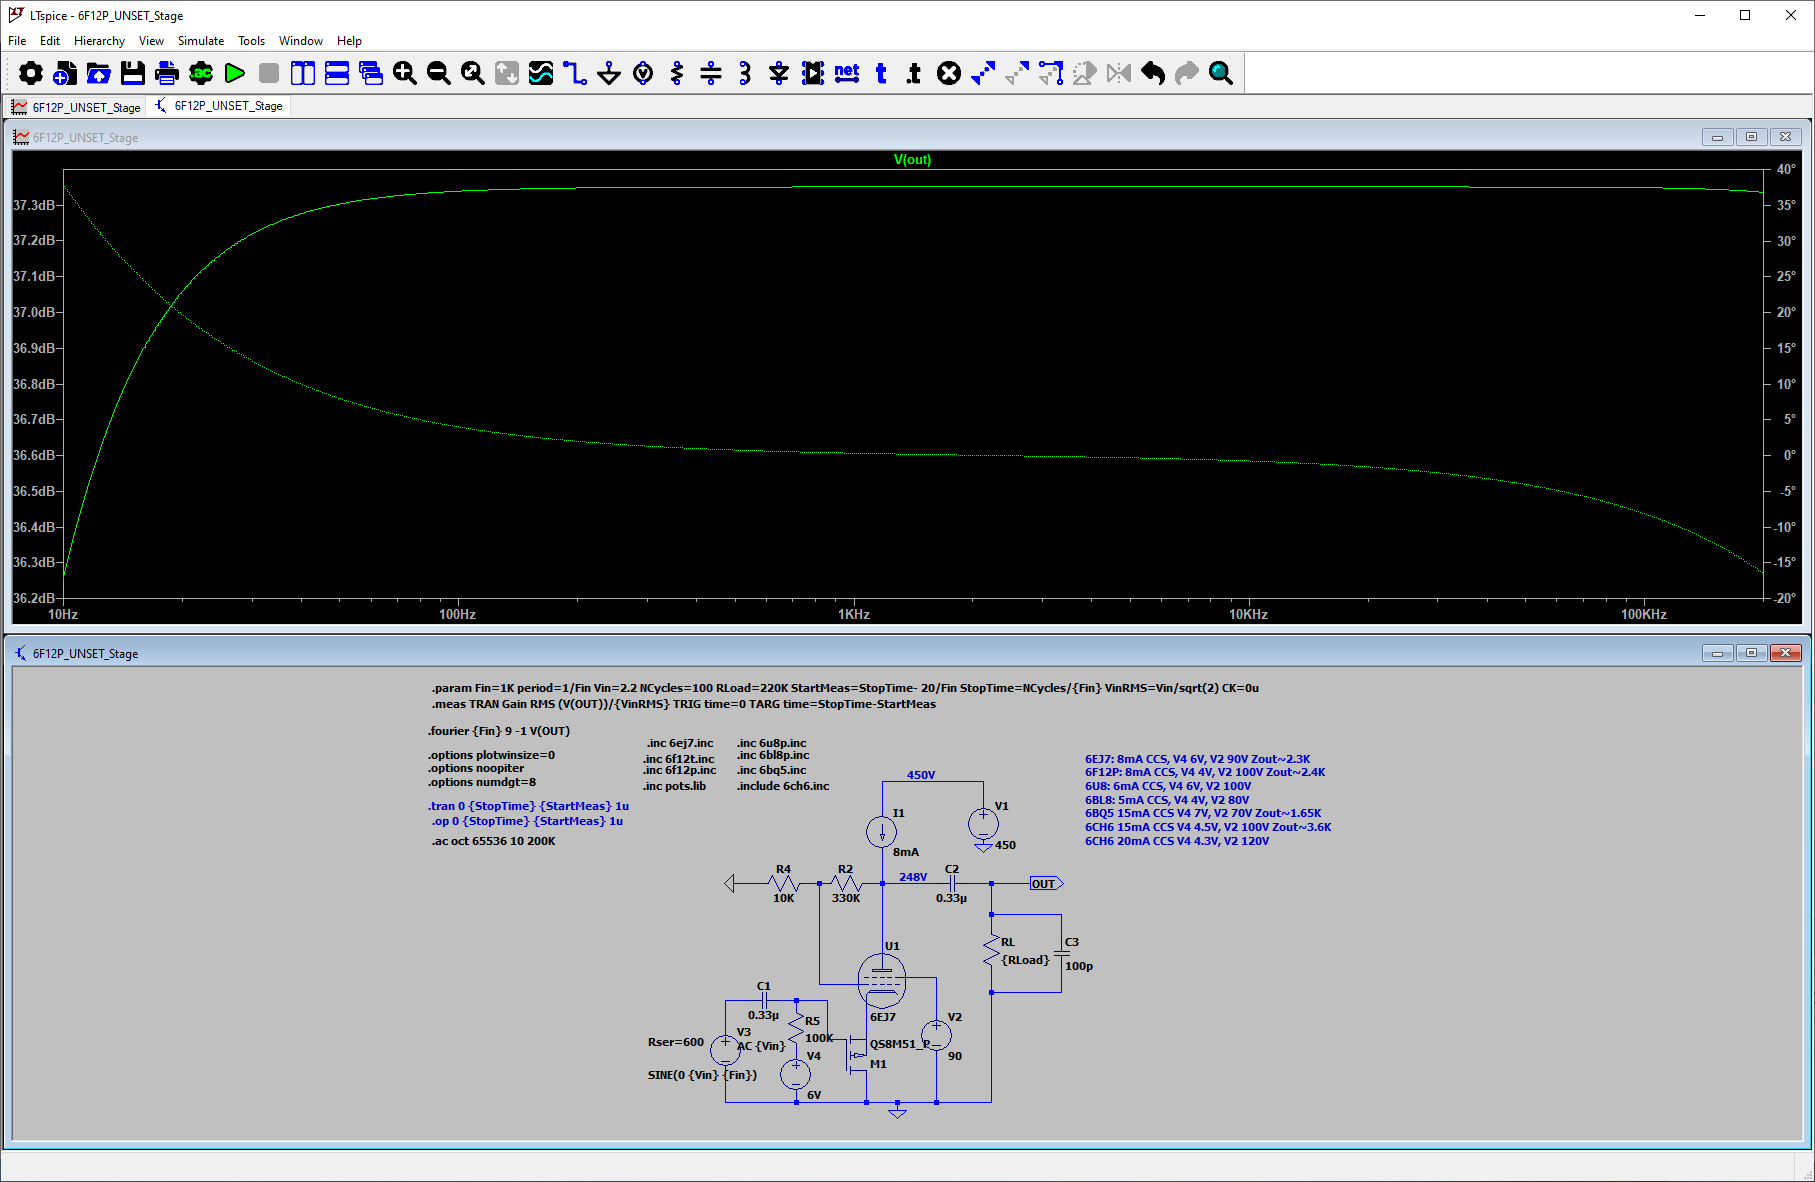
Task: Place a ground symbol
Action: click(609, 73)
